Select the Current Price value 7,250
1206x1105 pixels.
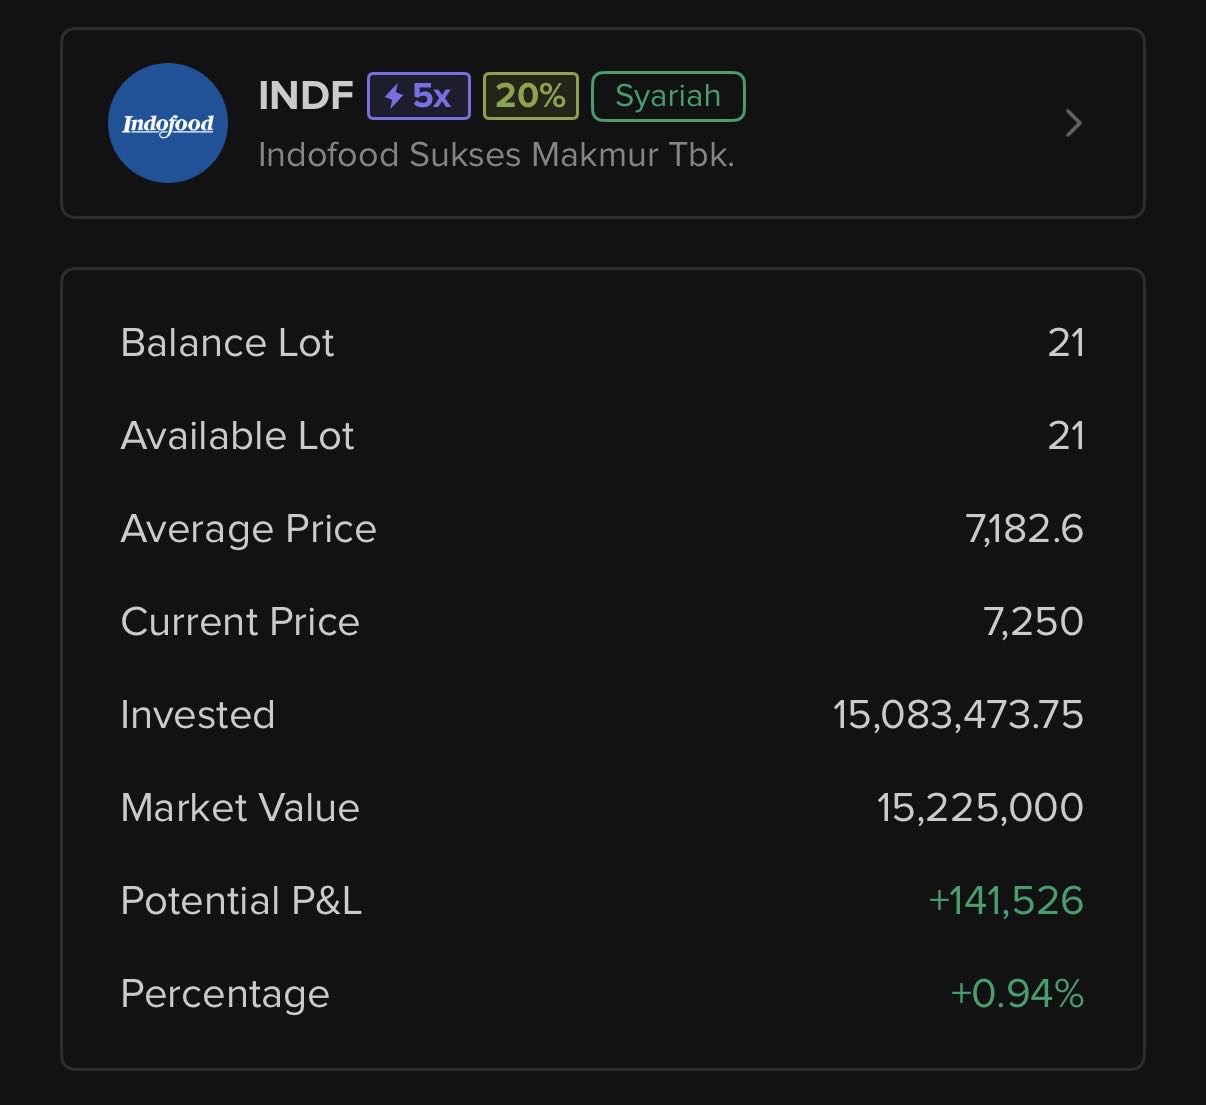1033,622
